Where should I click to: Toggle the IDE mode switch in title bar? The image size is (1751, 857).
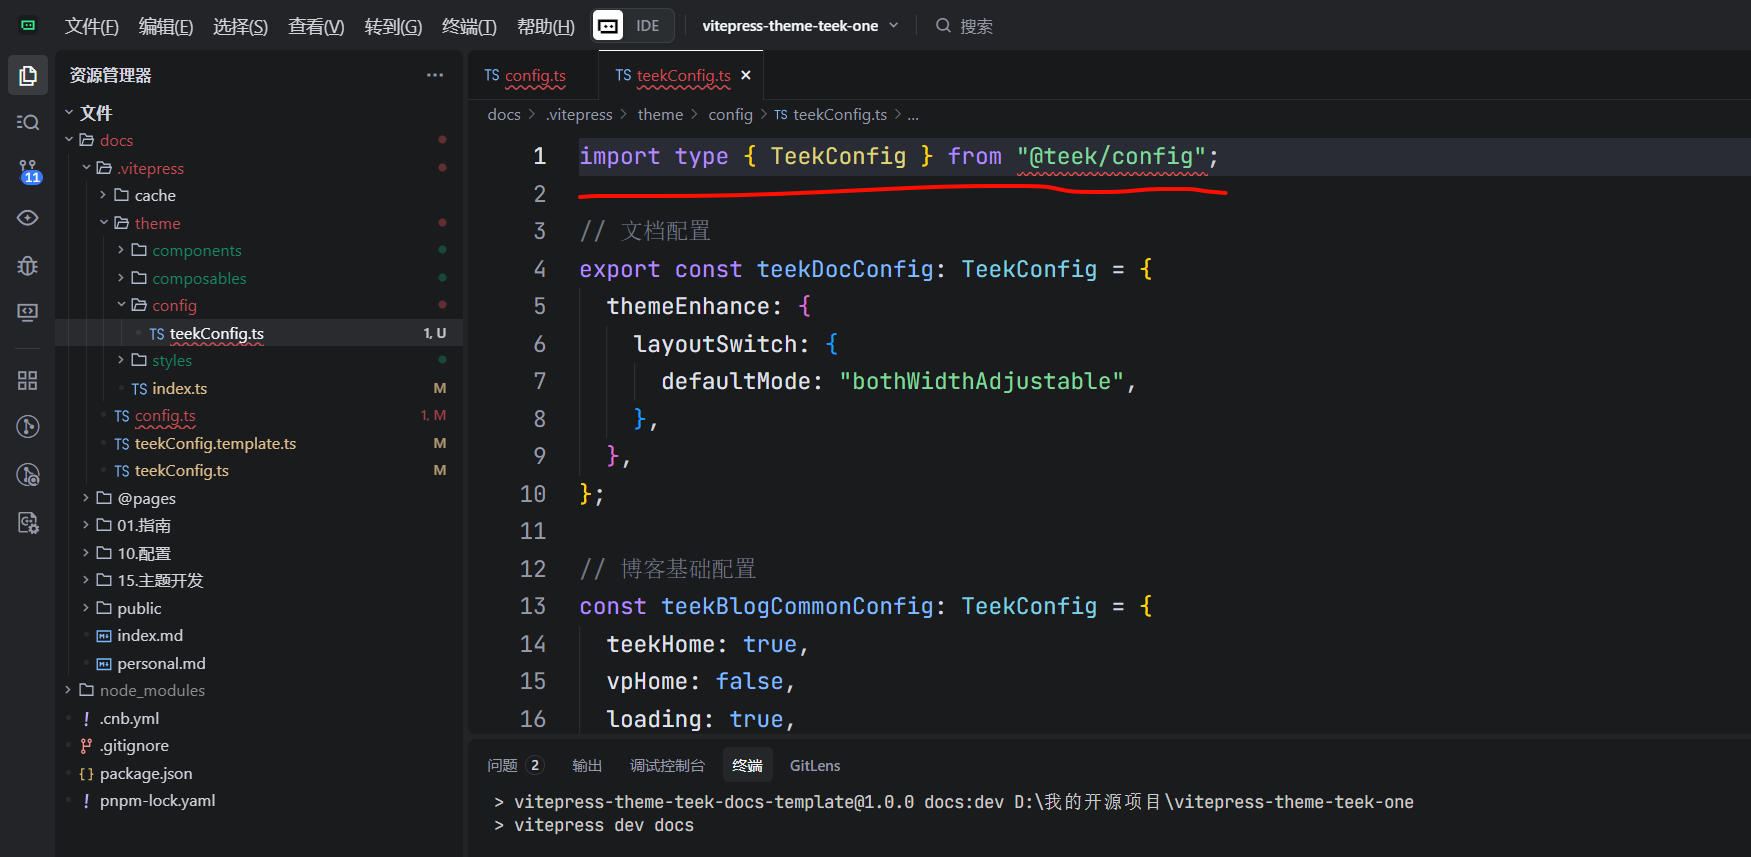pyautogui.click(x=632, y=26)
